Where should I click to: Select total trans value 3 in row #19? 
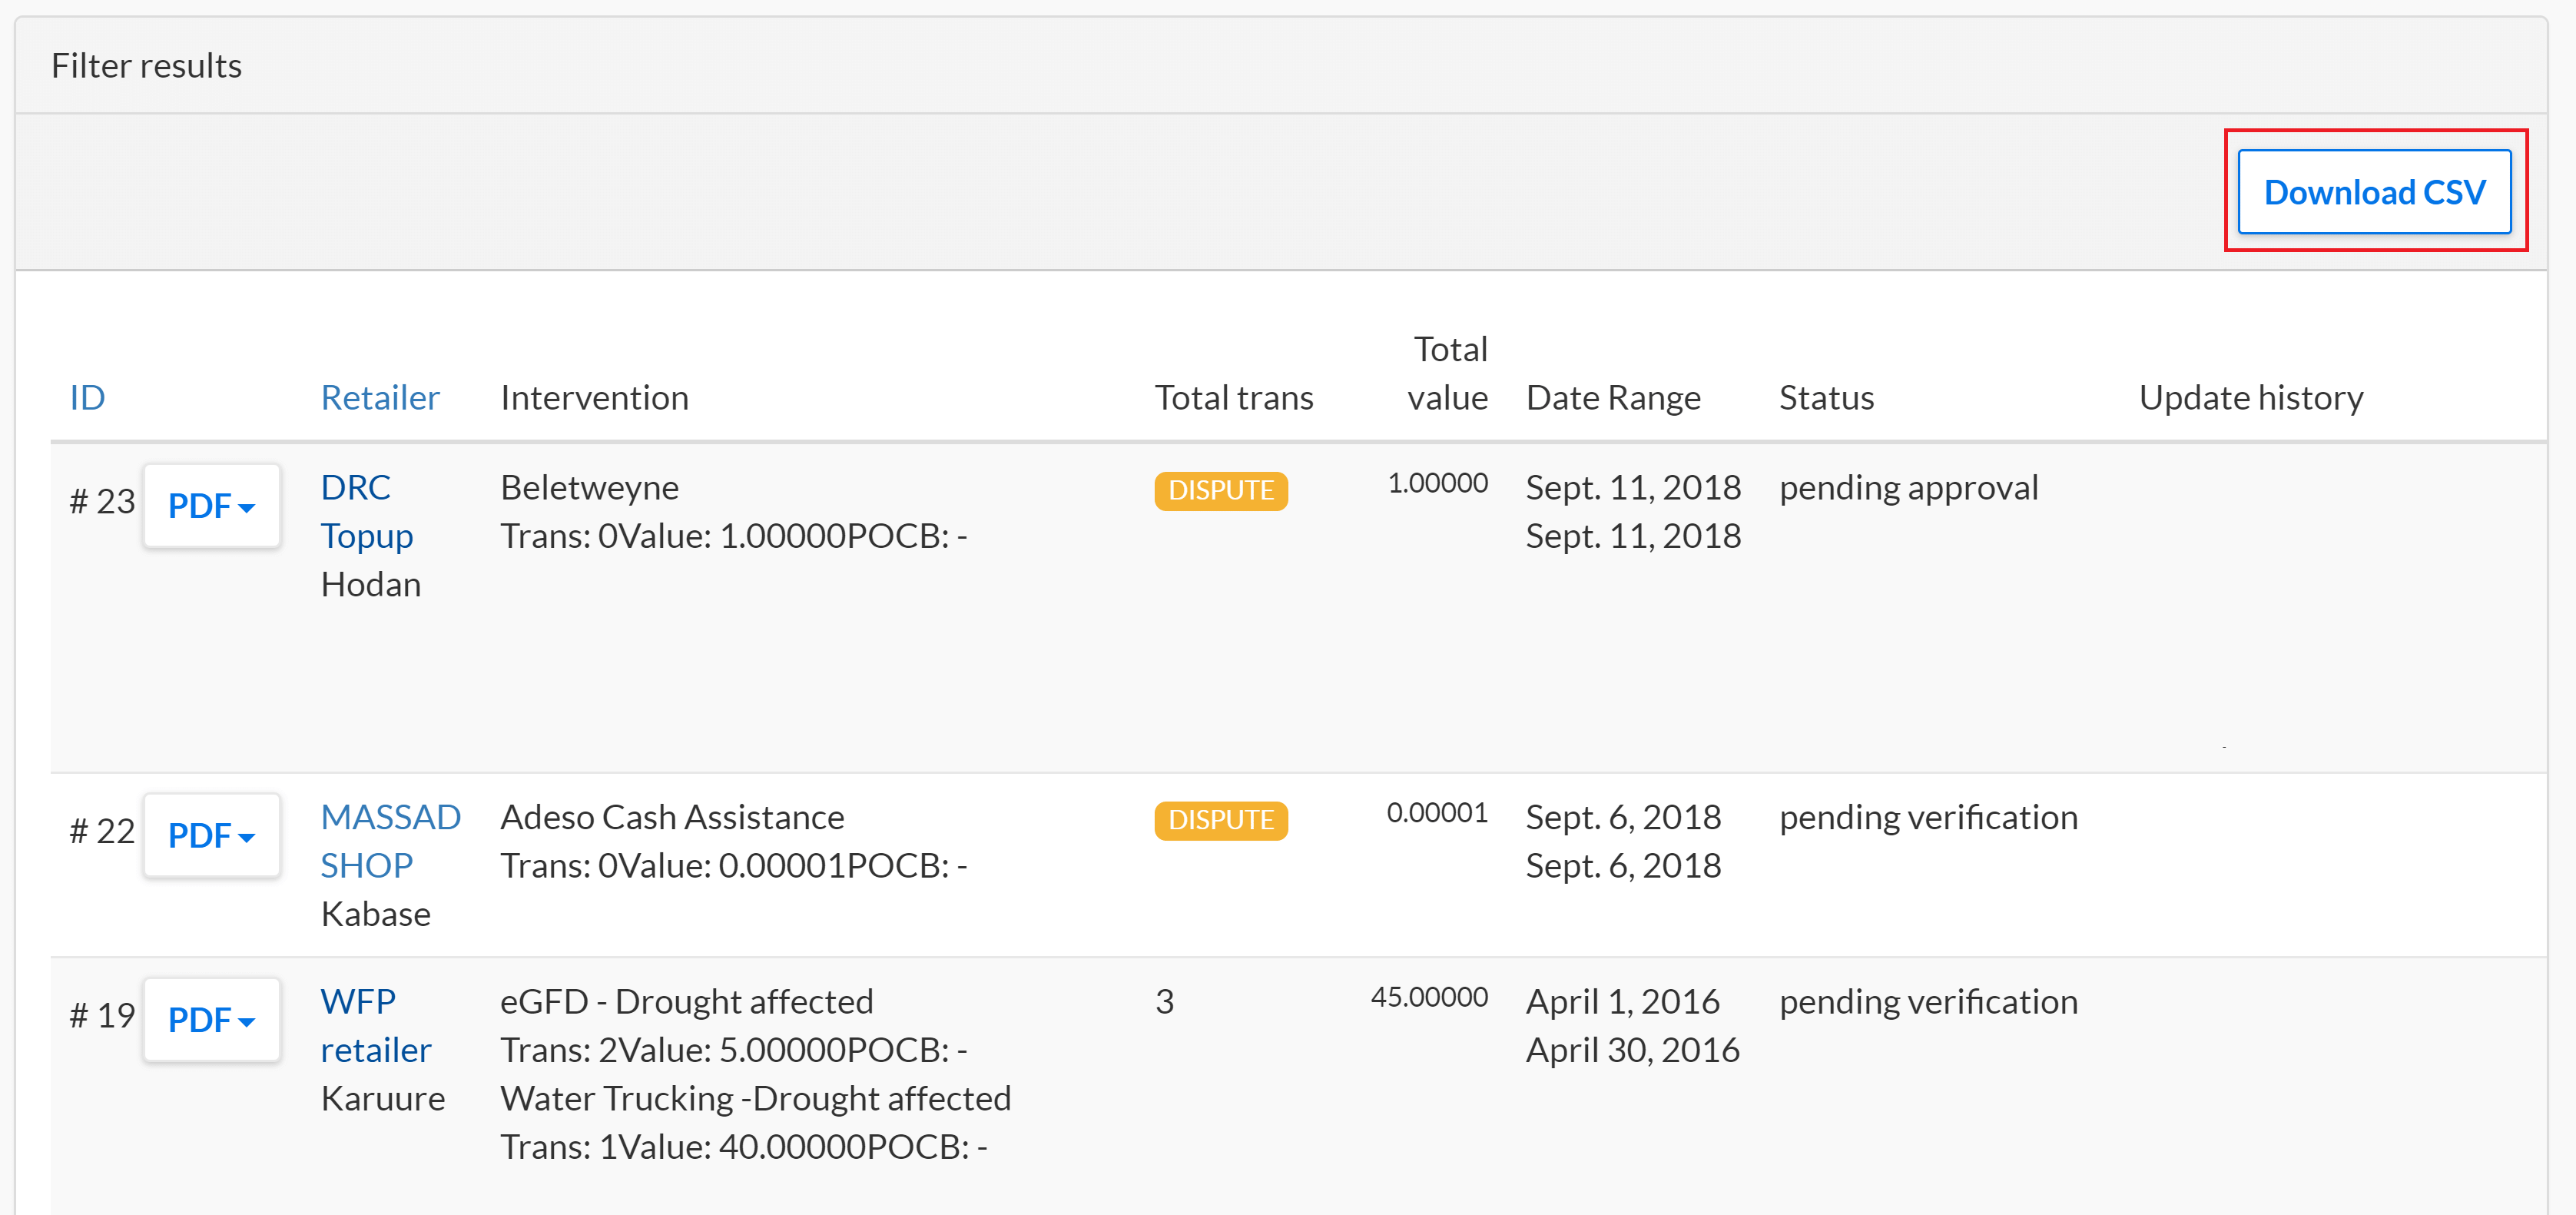[x=1164, y=1001]
